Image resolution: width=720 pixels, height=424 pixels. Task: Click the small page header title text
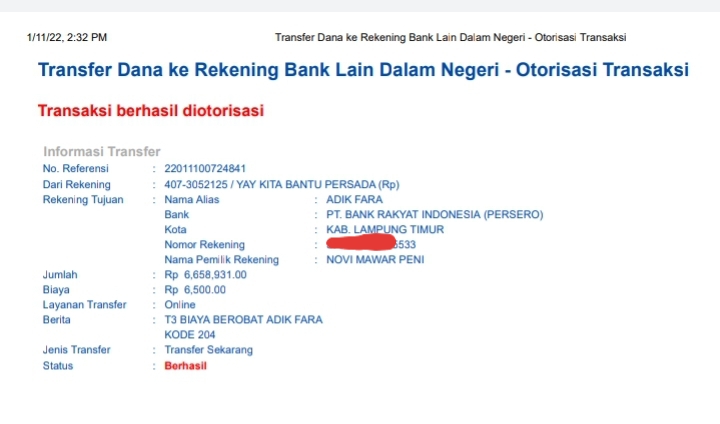pos(450,38)
